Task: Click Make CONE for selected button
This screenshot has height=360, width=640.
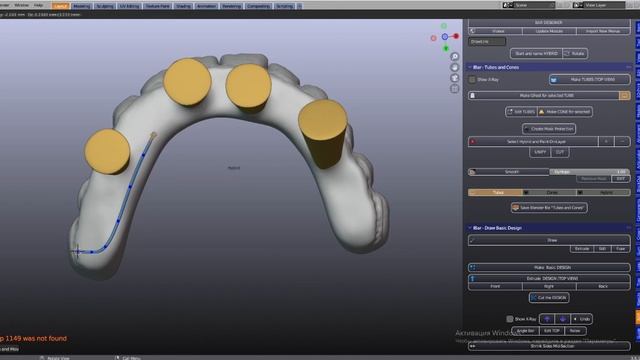Action: 565,111
